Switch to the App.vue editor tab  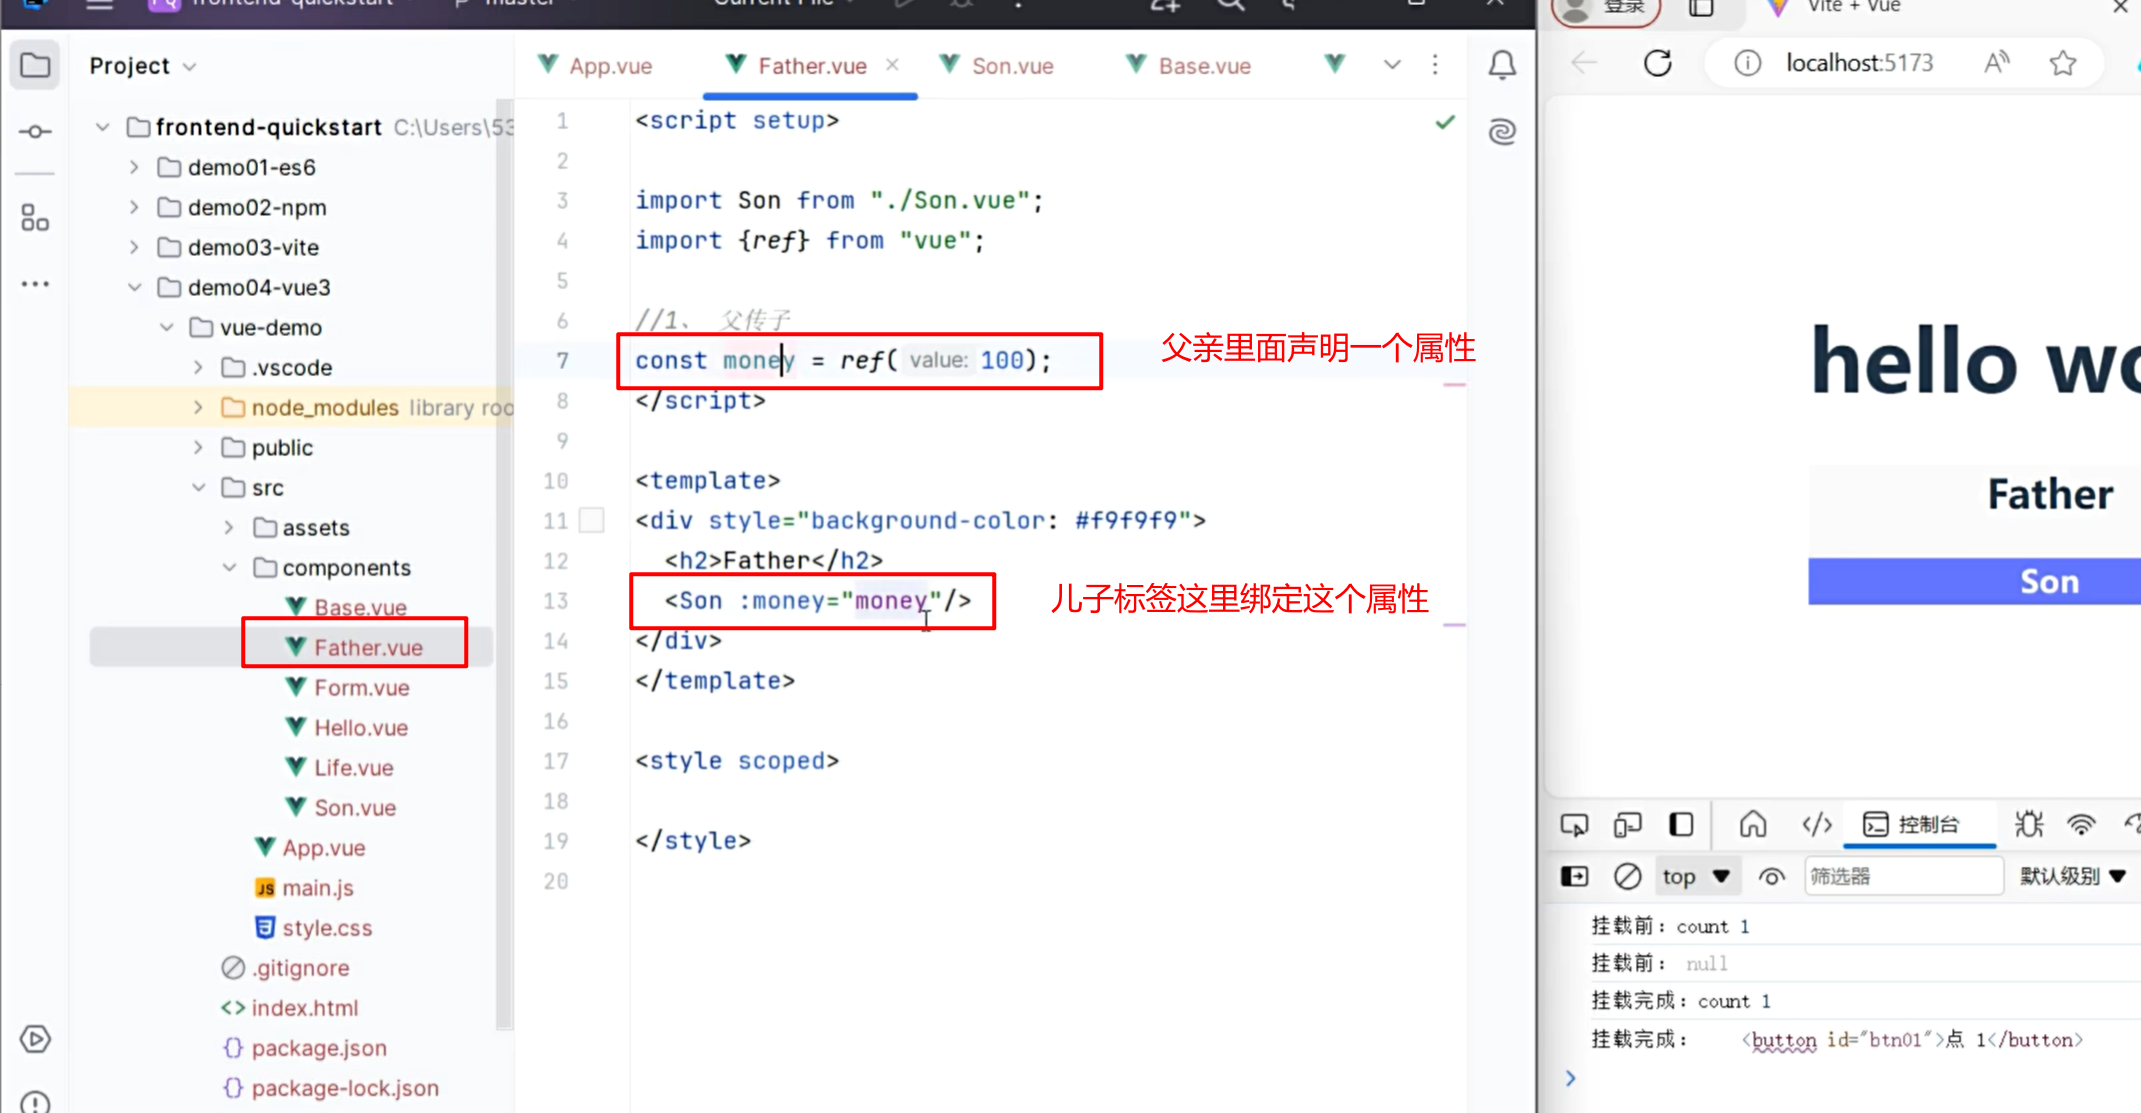tap(595, 66)
